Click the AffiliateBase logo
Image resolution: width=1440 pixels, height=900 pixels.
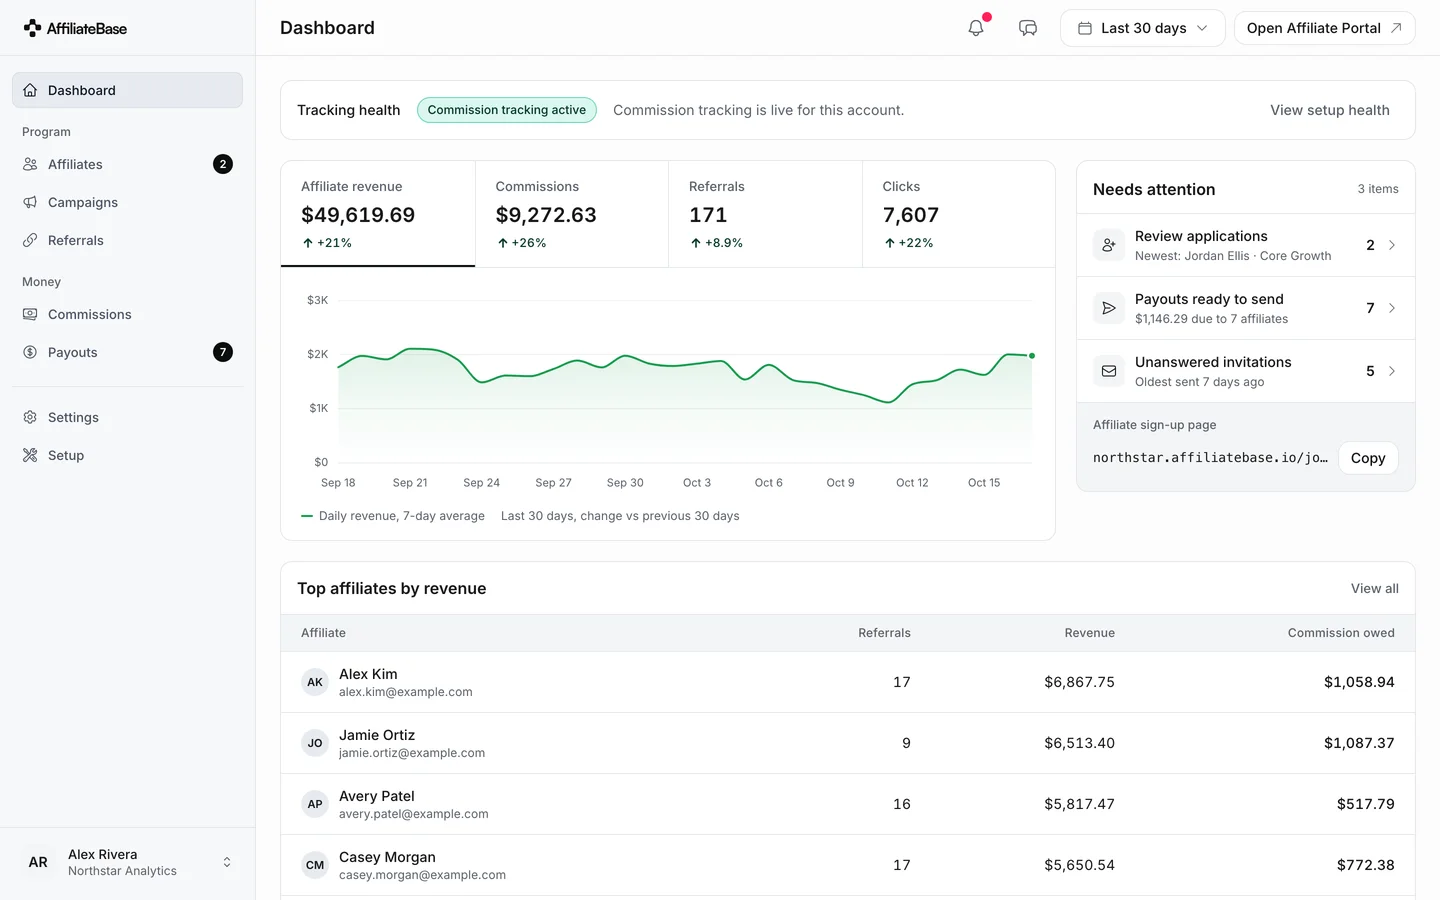75,28
